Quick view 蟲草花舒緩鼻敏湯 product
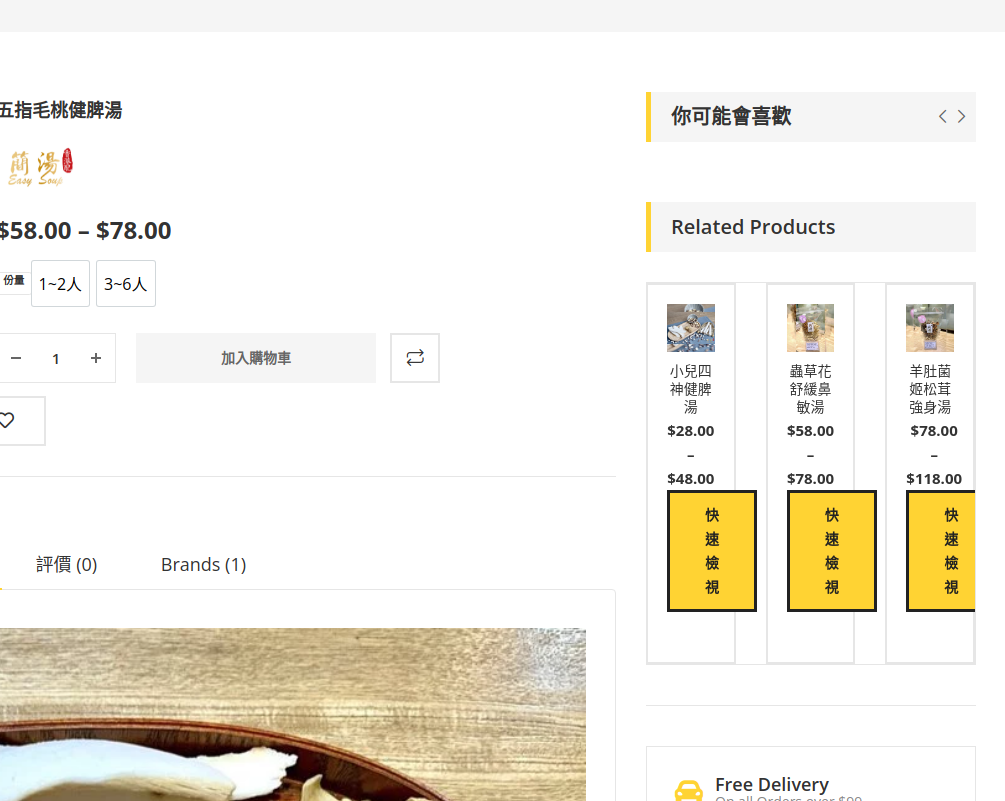1005x801 pixels. click(831, 551)
